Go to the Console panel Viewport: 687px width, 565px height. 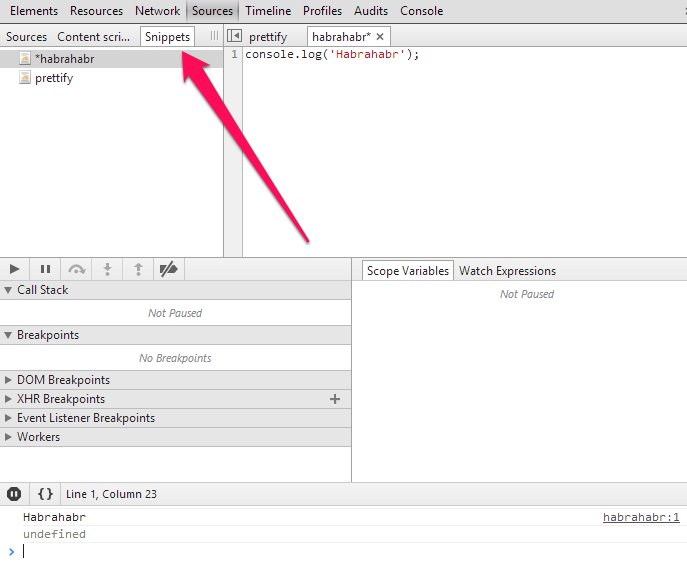click(x=421, y=11)
